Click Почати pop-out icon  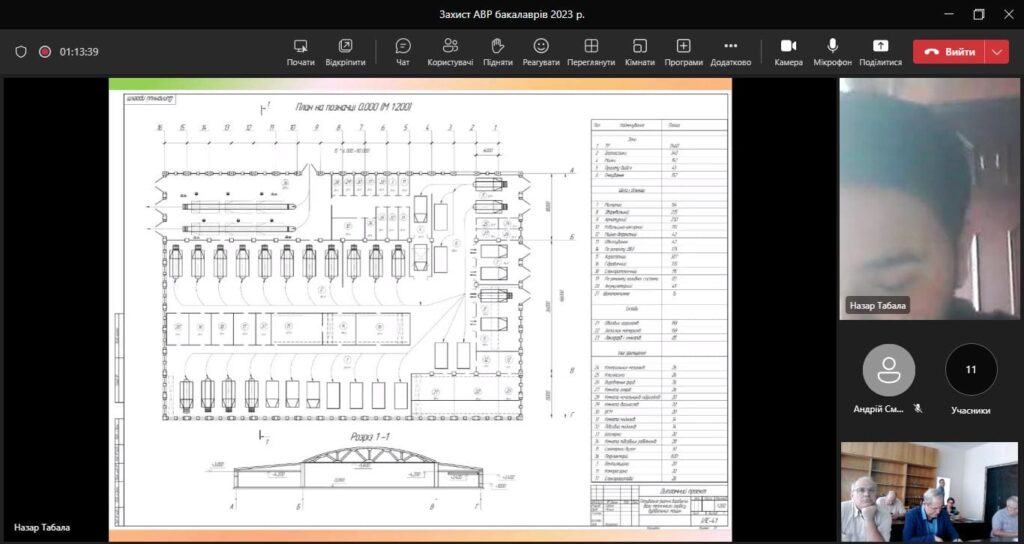[300, 52]
